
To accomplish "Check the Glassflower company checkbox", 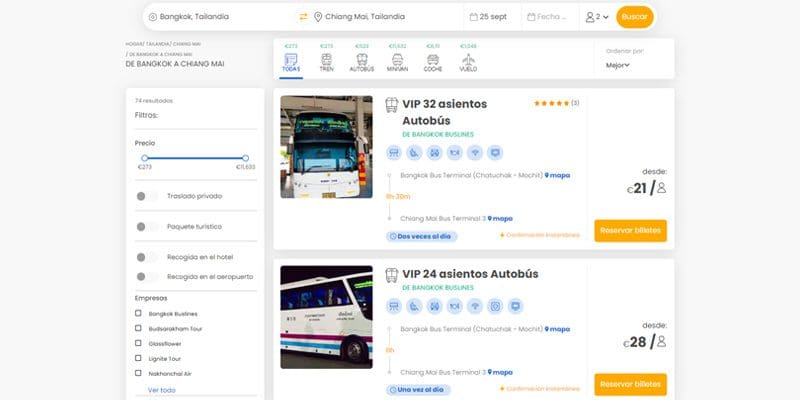I will pos(138,343).
